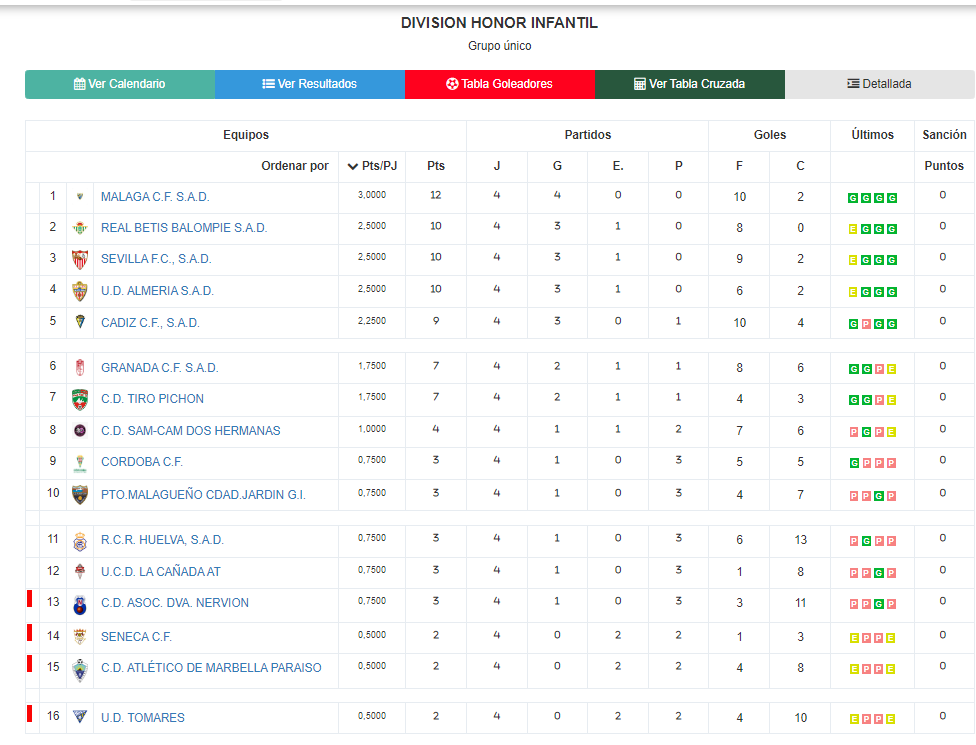Click the Cadiz C.F. crest icon
Viewport: 976px width, 745px height.
click(80, 322)
